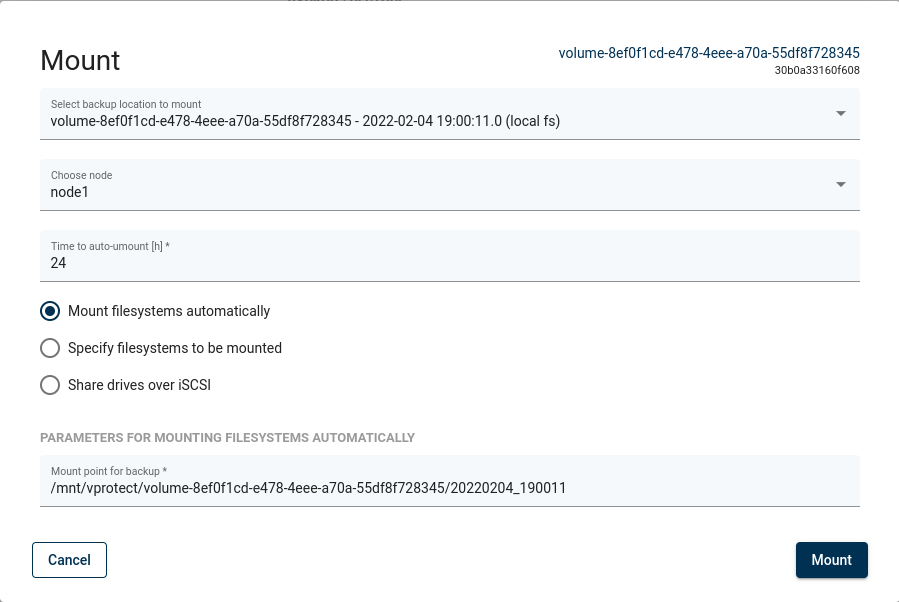This screenshot has width=899, height=602.
Task: Click the Choose node dropdown arrow
Action: pyautogui.click(x=841, y=184)
